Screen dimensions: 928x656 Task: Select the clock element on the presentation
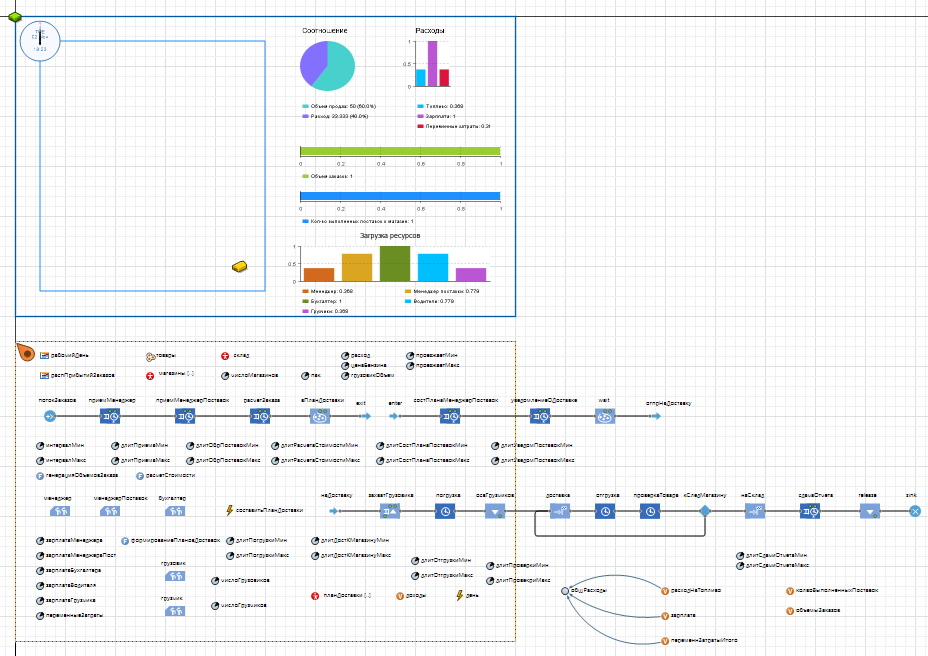(x=40, y=41)
